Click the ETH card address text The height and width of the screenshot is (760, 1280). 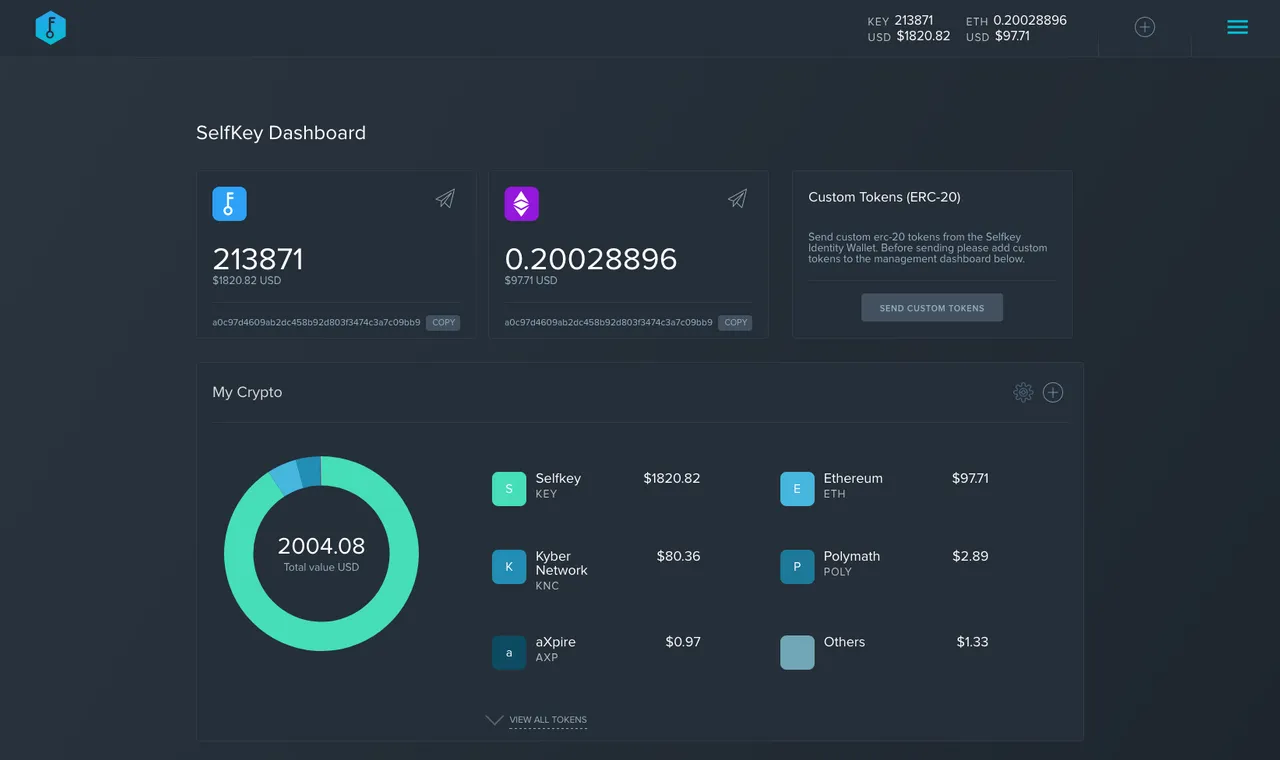608,323
